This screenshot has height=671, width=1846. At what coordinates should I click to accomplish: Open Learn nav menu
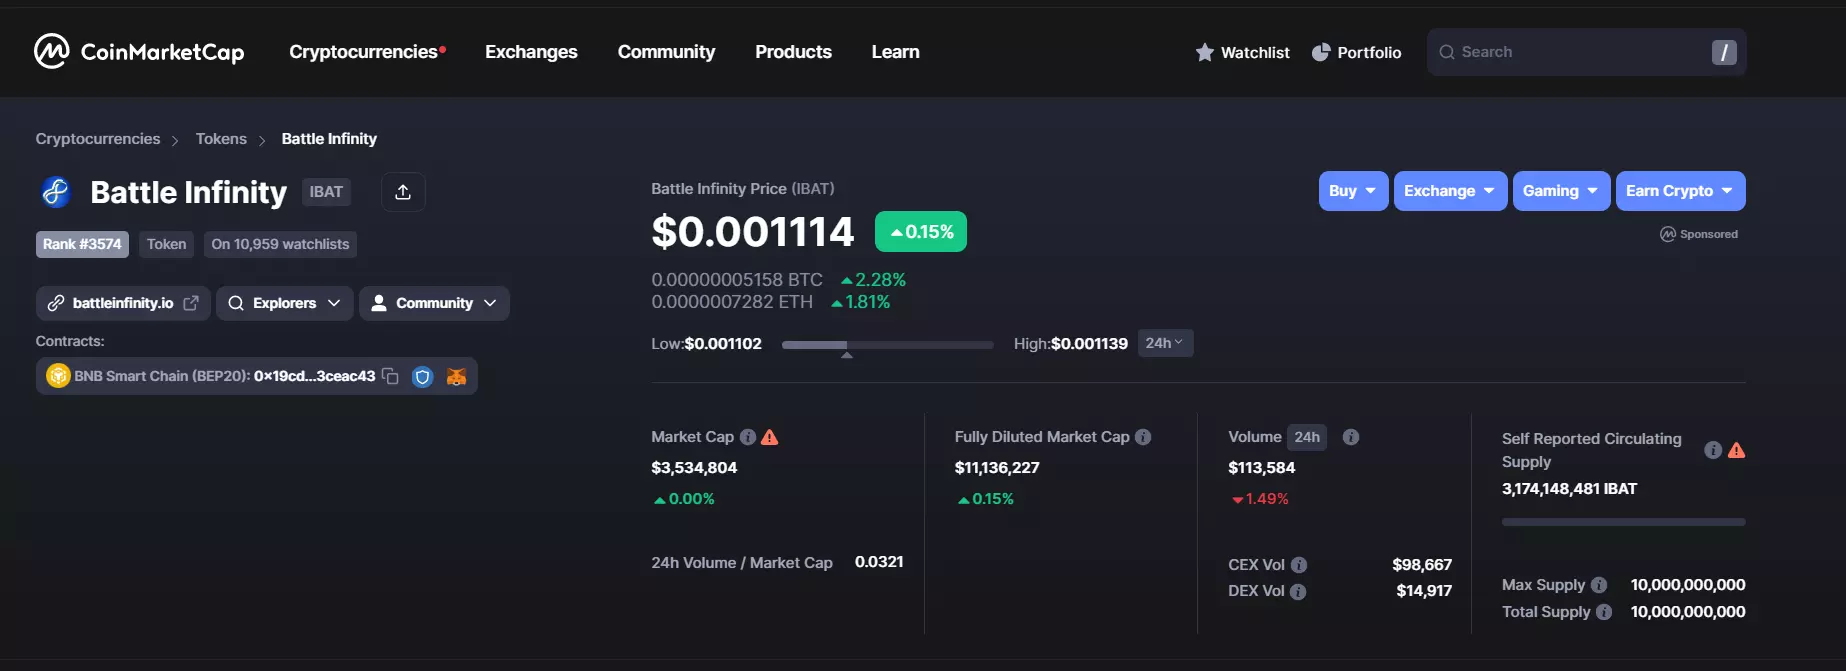pyautogui.click(x=895, y=52)
